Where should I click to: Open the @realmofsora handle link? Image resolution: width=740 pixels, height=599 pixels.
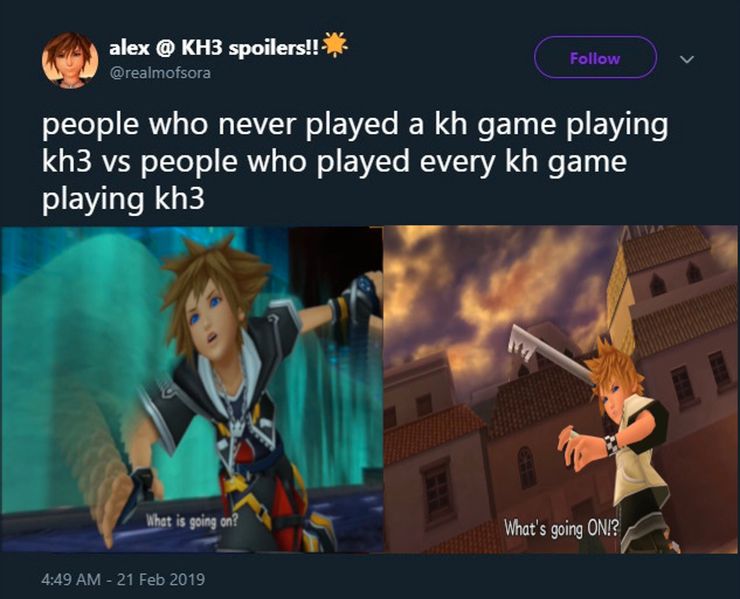tap(160, 73)
